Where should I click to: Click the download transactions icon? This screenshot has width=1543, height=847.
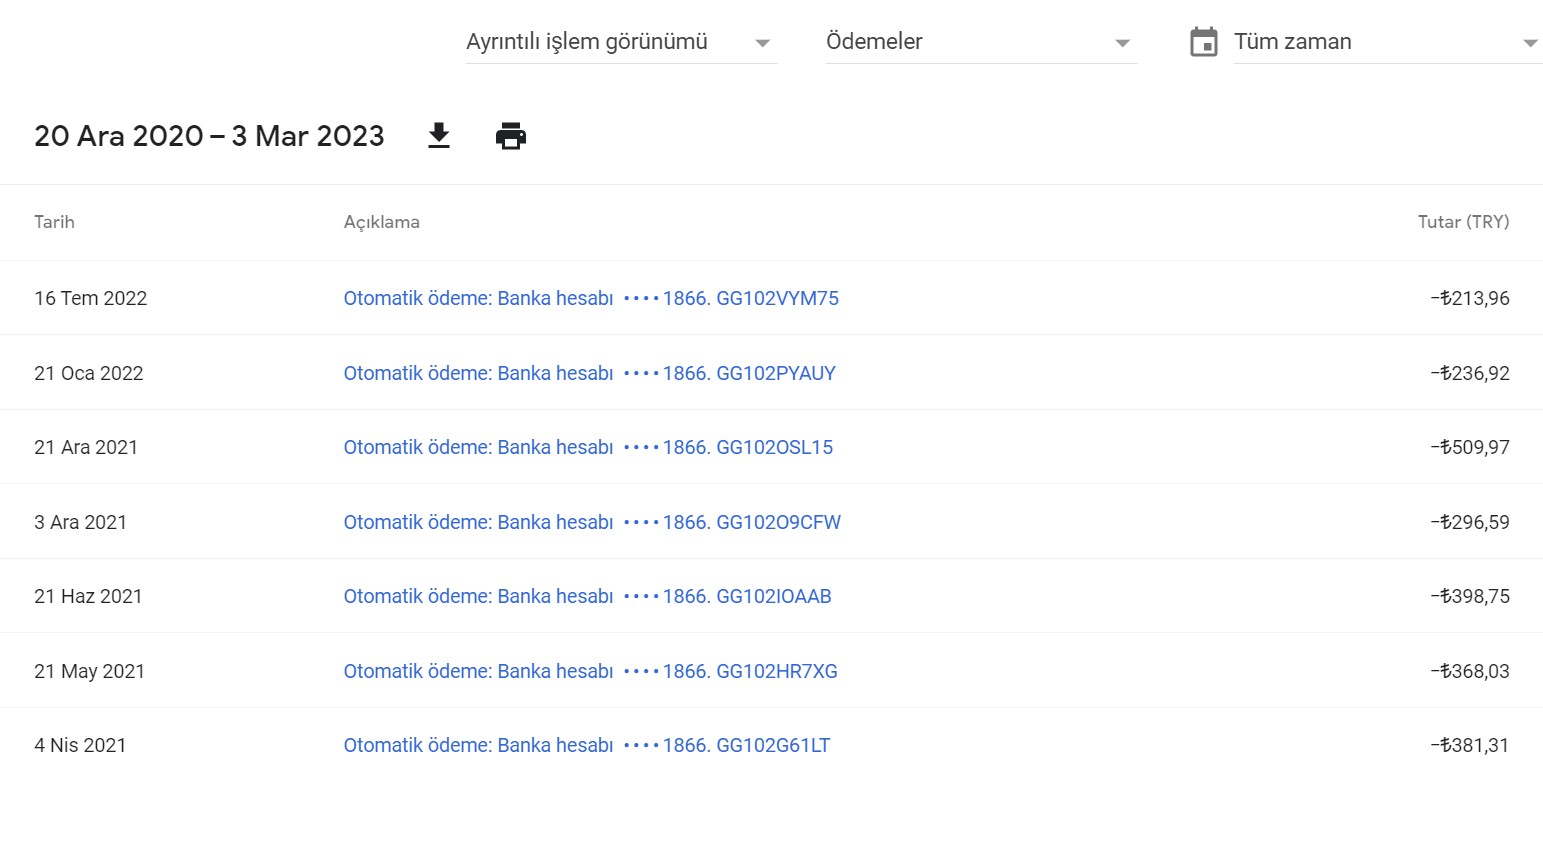439,136
